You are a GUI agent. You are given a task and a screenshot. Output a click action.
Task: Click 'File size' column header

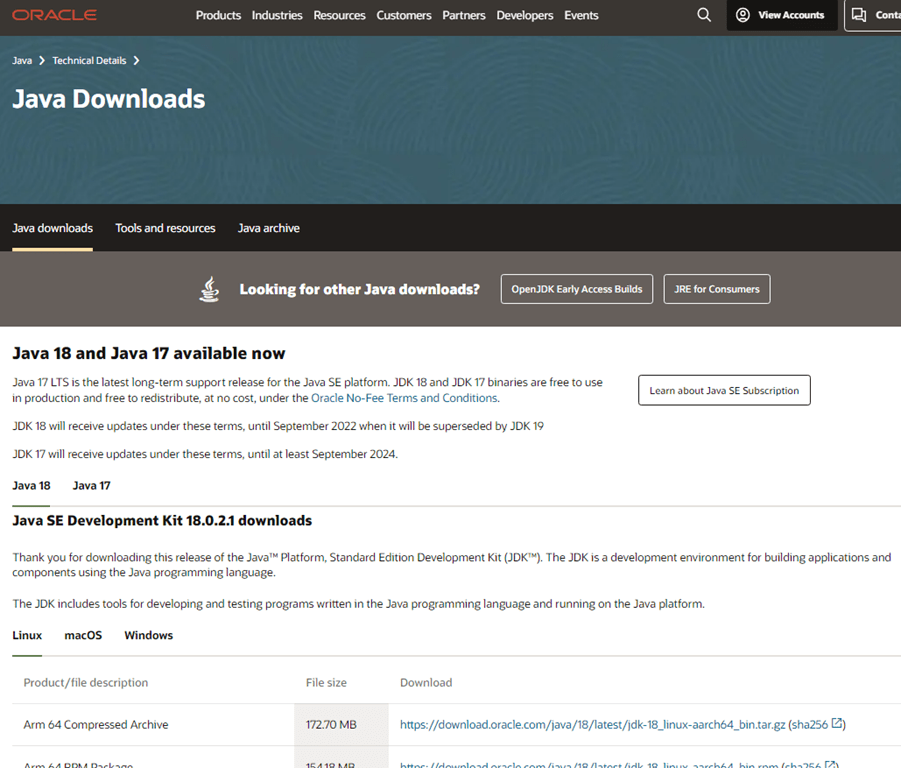[326, 682]
